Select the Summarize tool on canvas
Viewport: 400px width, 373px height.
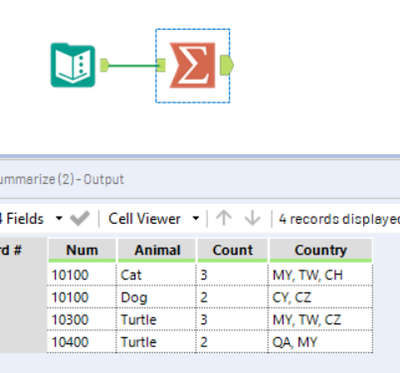(x=193, y=65)
